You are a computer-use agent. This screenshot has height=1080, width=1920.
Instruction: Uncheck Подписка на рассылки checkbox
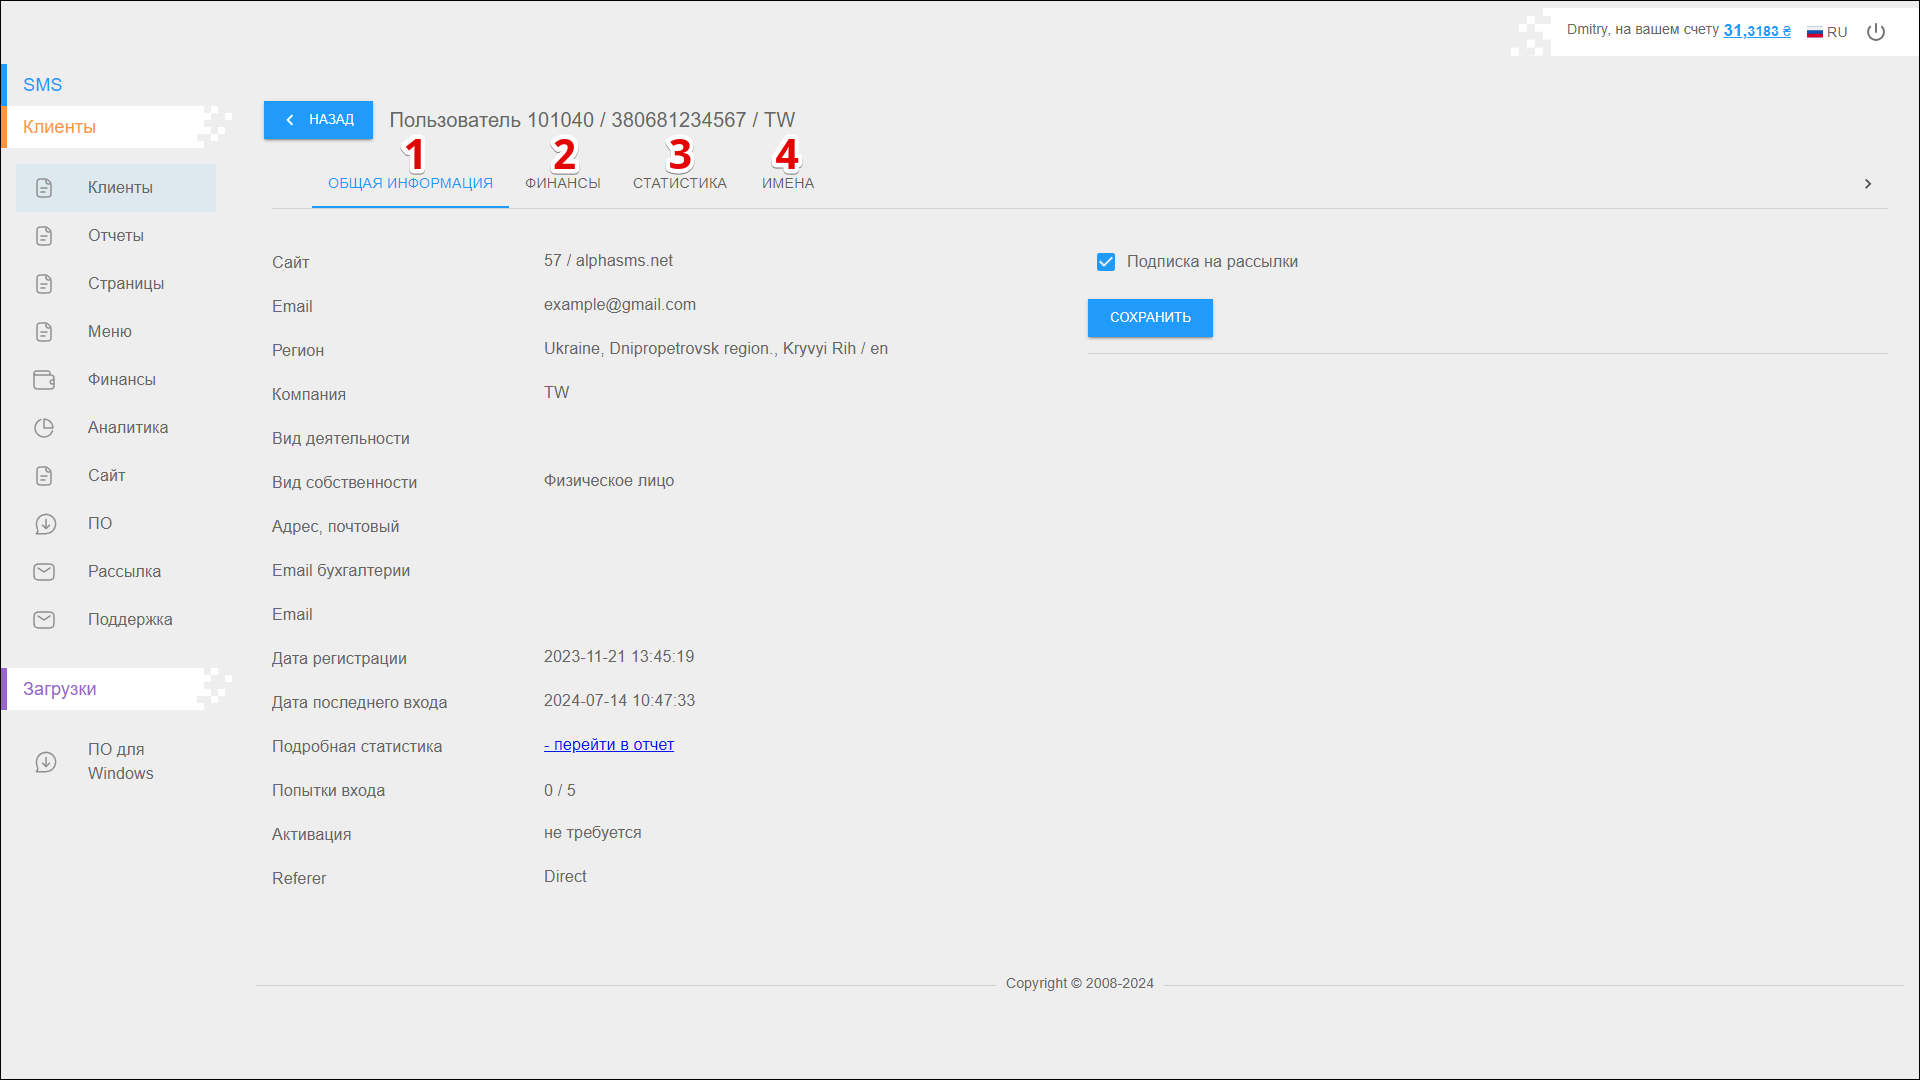[x=1106, y=262]
